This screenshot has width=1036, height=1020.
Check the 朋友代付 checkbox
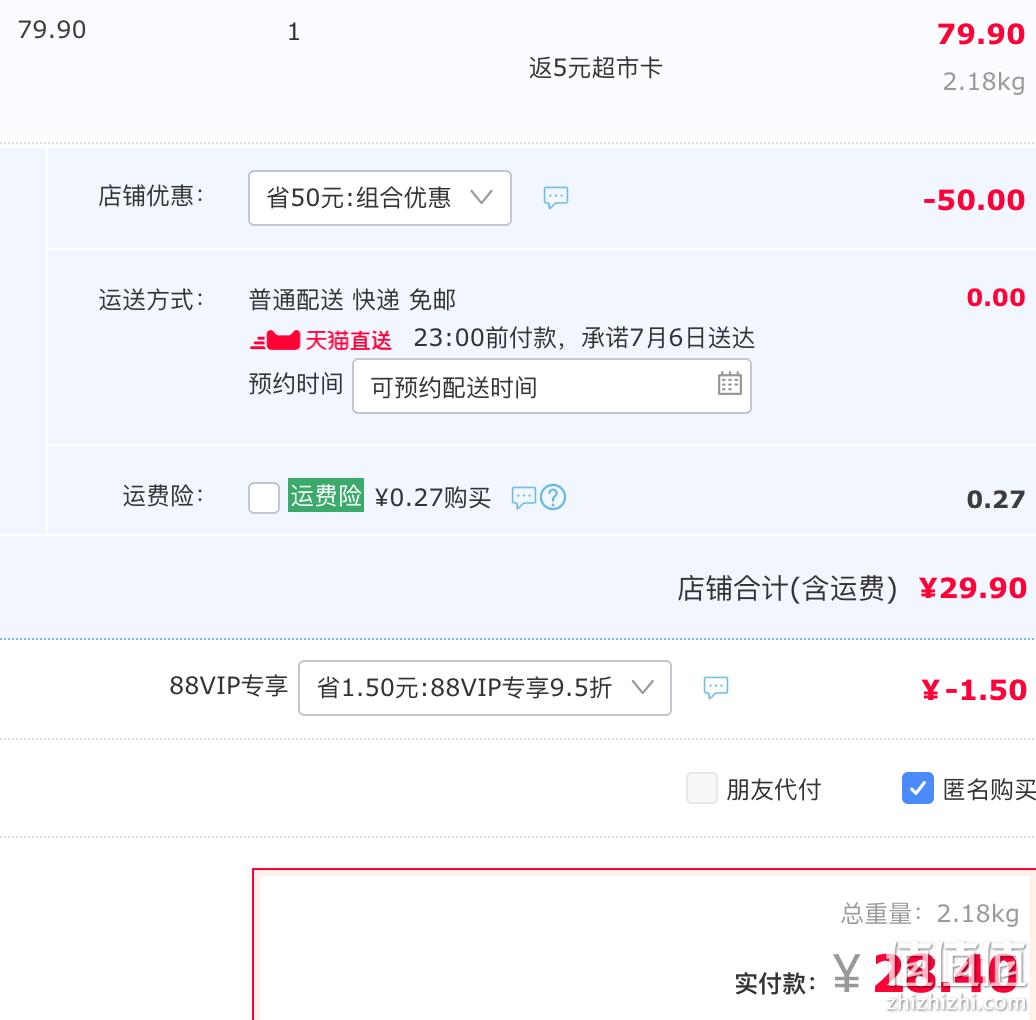click(x=702, y=788)
